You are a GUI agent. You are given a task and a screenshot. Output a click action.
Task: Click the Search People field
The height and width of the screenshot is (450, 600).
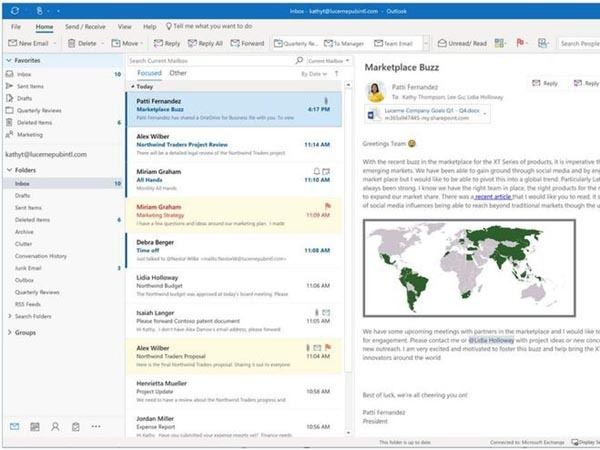coord(579,43)
